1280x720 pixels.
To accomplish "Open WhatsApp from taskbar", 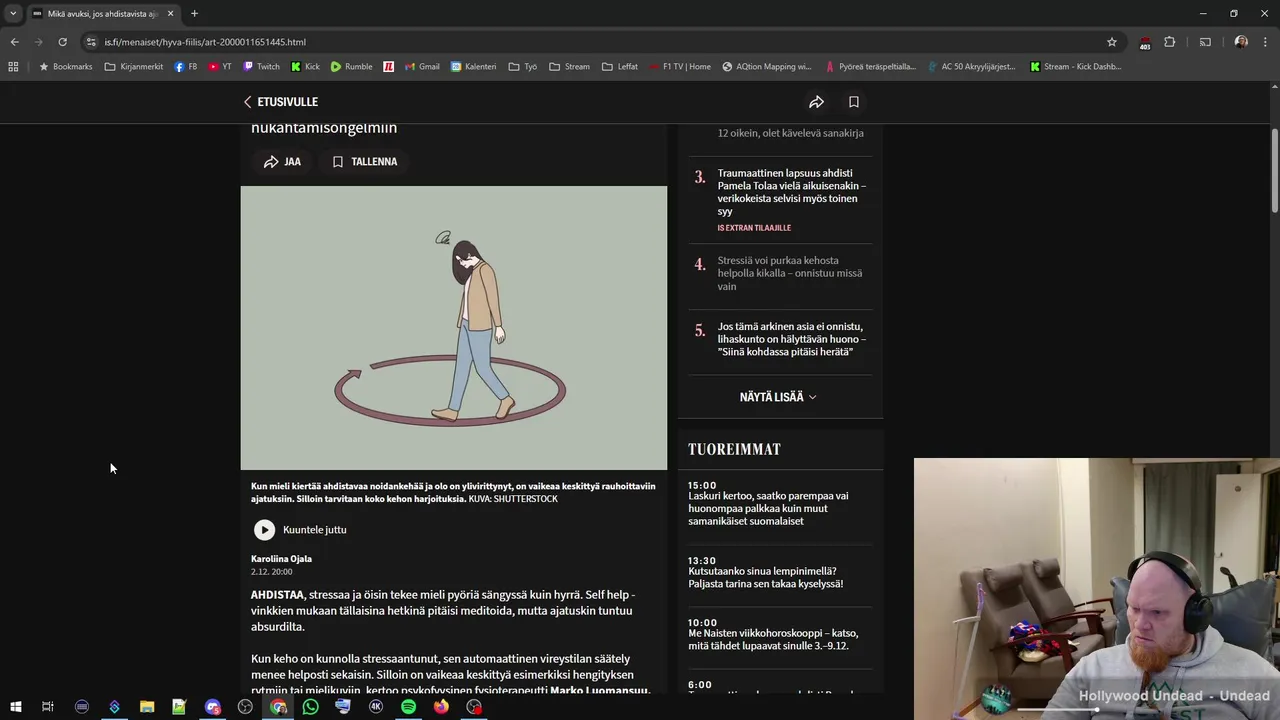I will coord(311,707).
